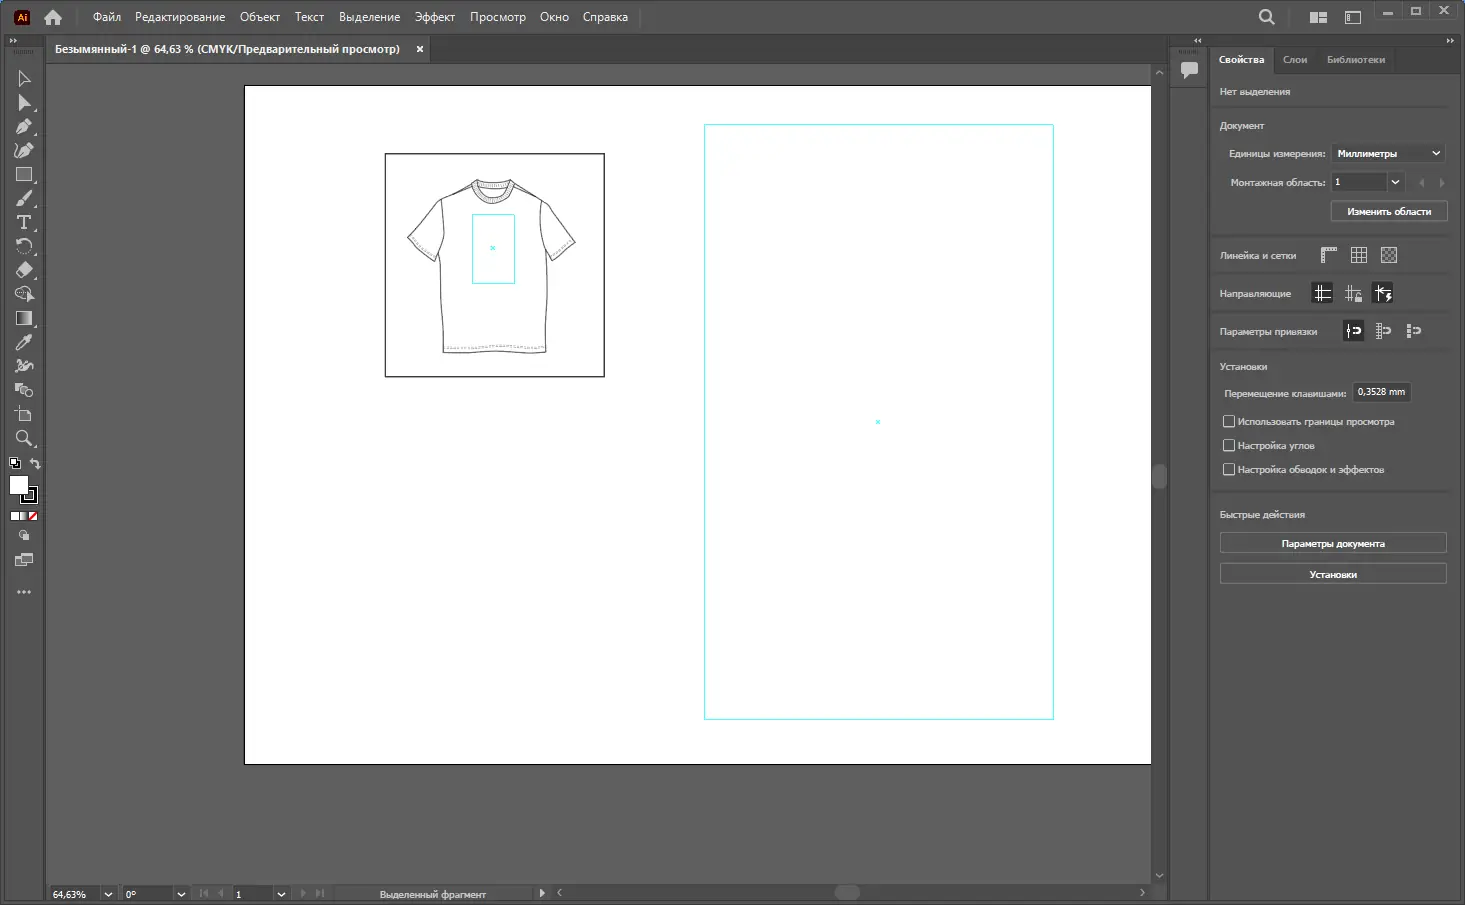Switch to the 'Библиотеки' tab
1465x905 pixels.
pyautogui.click(x=1356, y=60)
